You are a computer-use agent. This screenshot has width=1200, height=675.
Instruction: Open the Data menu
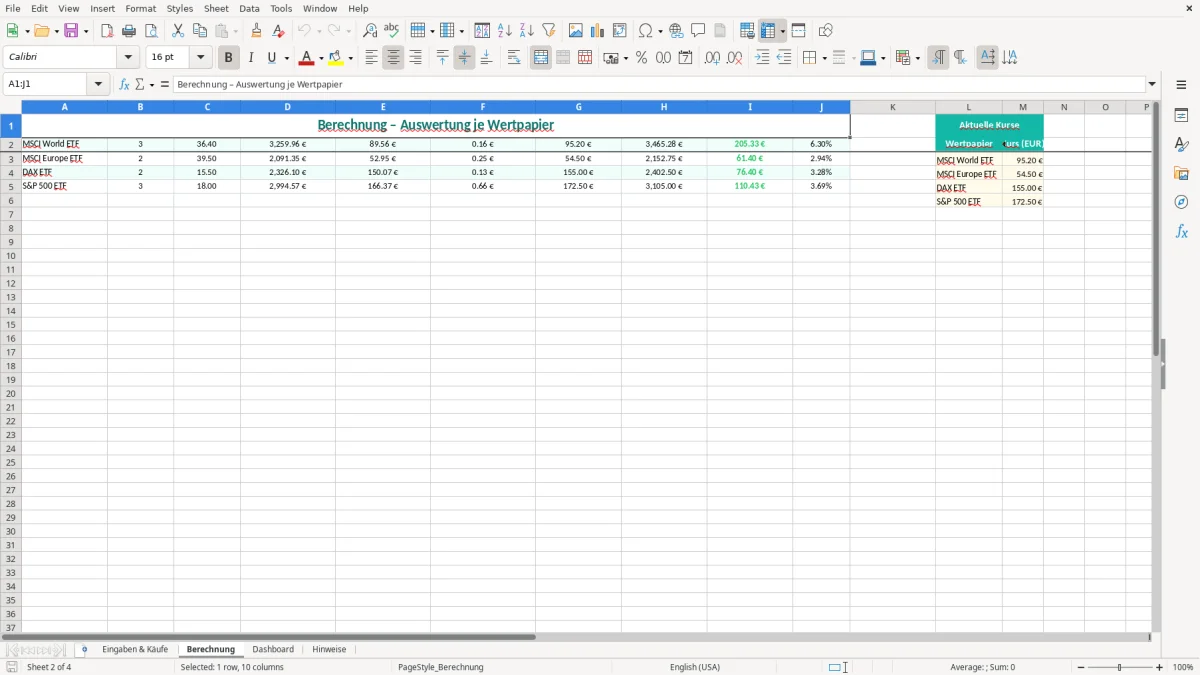point(249,8)
